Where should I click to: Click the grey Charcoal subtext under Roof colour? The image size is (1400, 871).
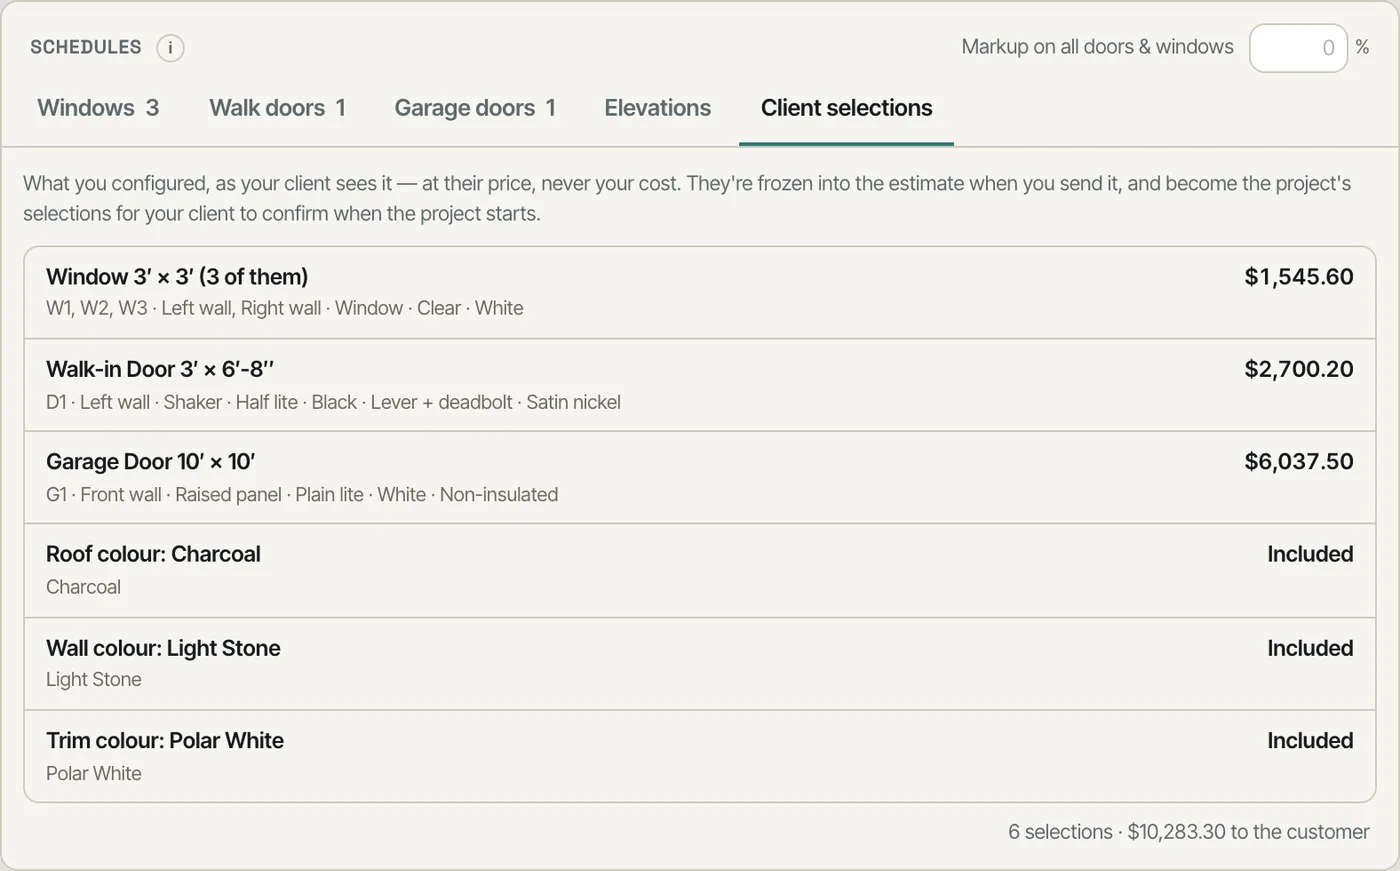83,587
